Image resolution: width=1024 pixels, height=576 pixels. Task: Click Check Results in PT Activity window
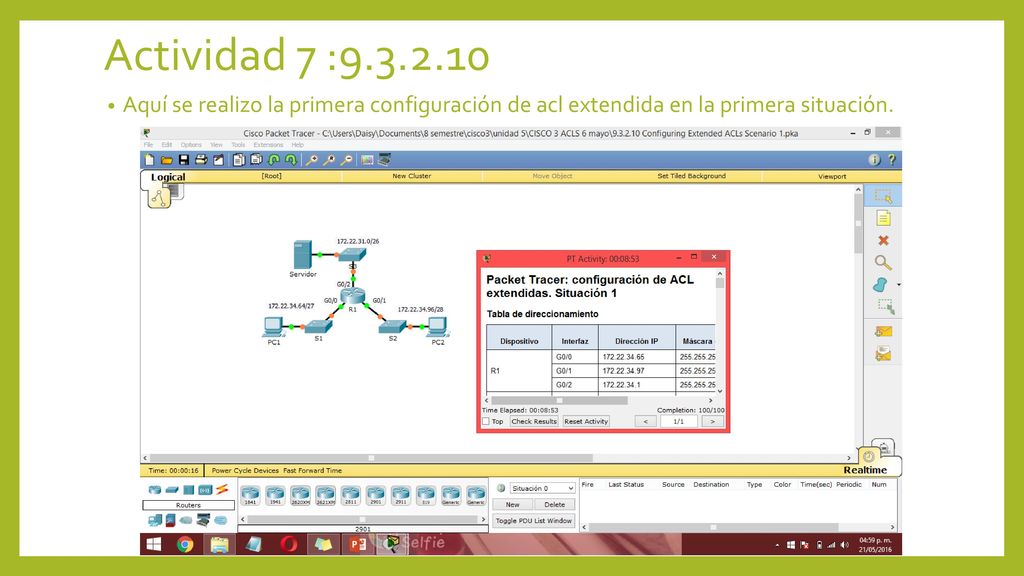pos(534,421)
